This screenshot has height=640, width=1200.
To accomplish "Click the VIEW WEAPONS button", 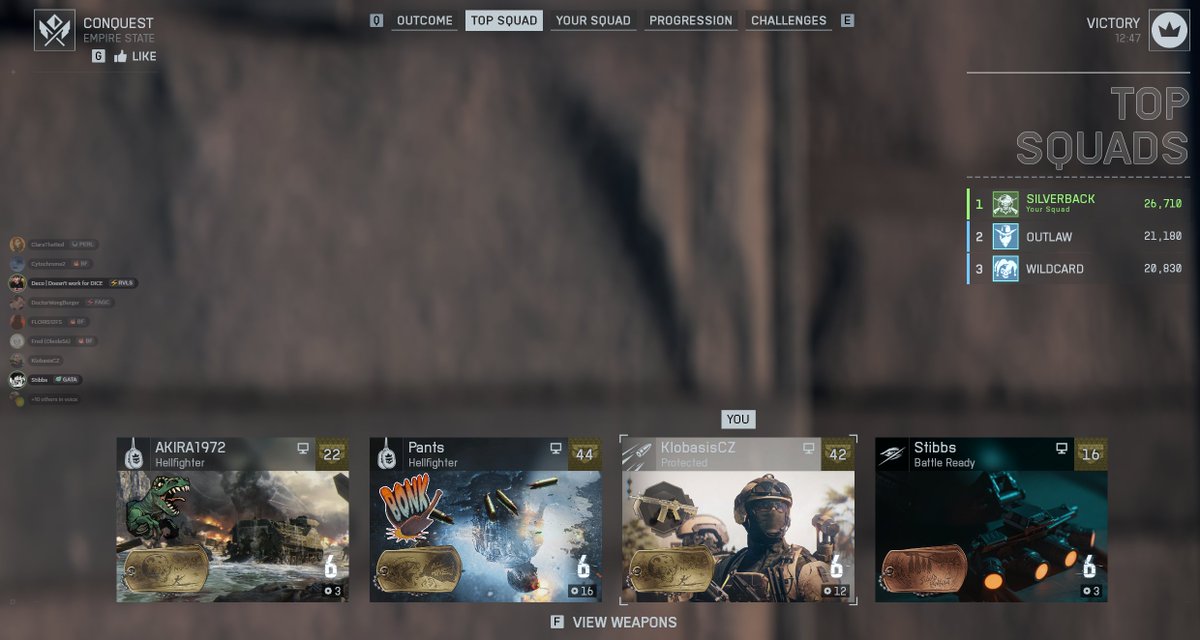I will coord(624,622).
